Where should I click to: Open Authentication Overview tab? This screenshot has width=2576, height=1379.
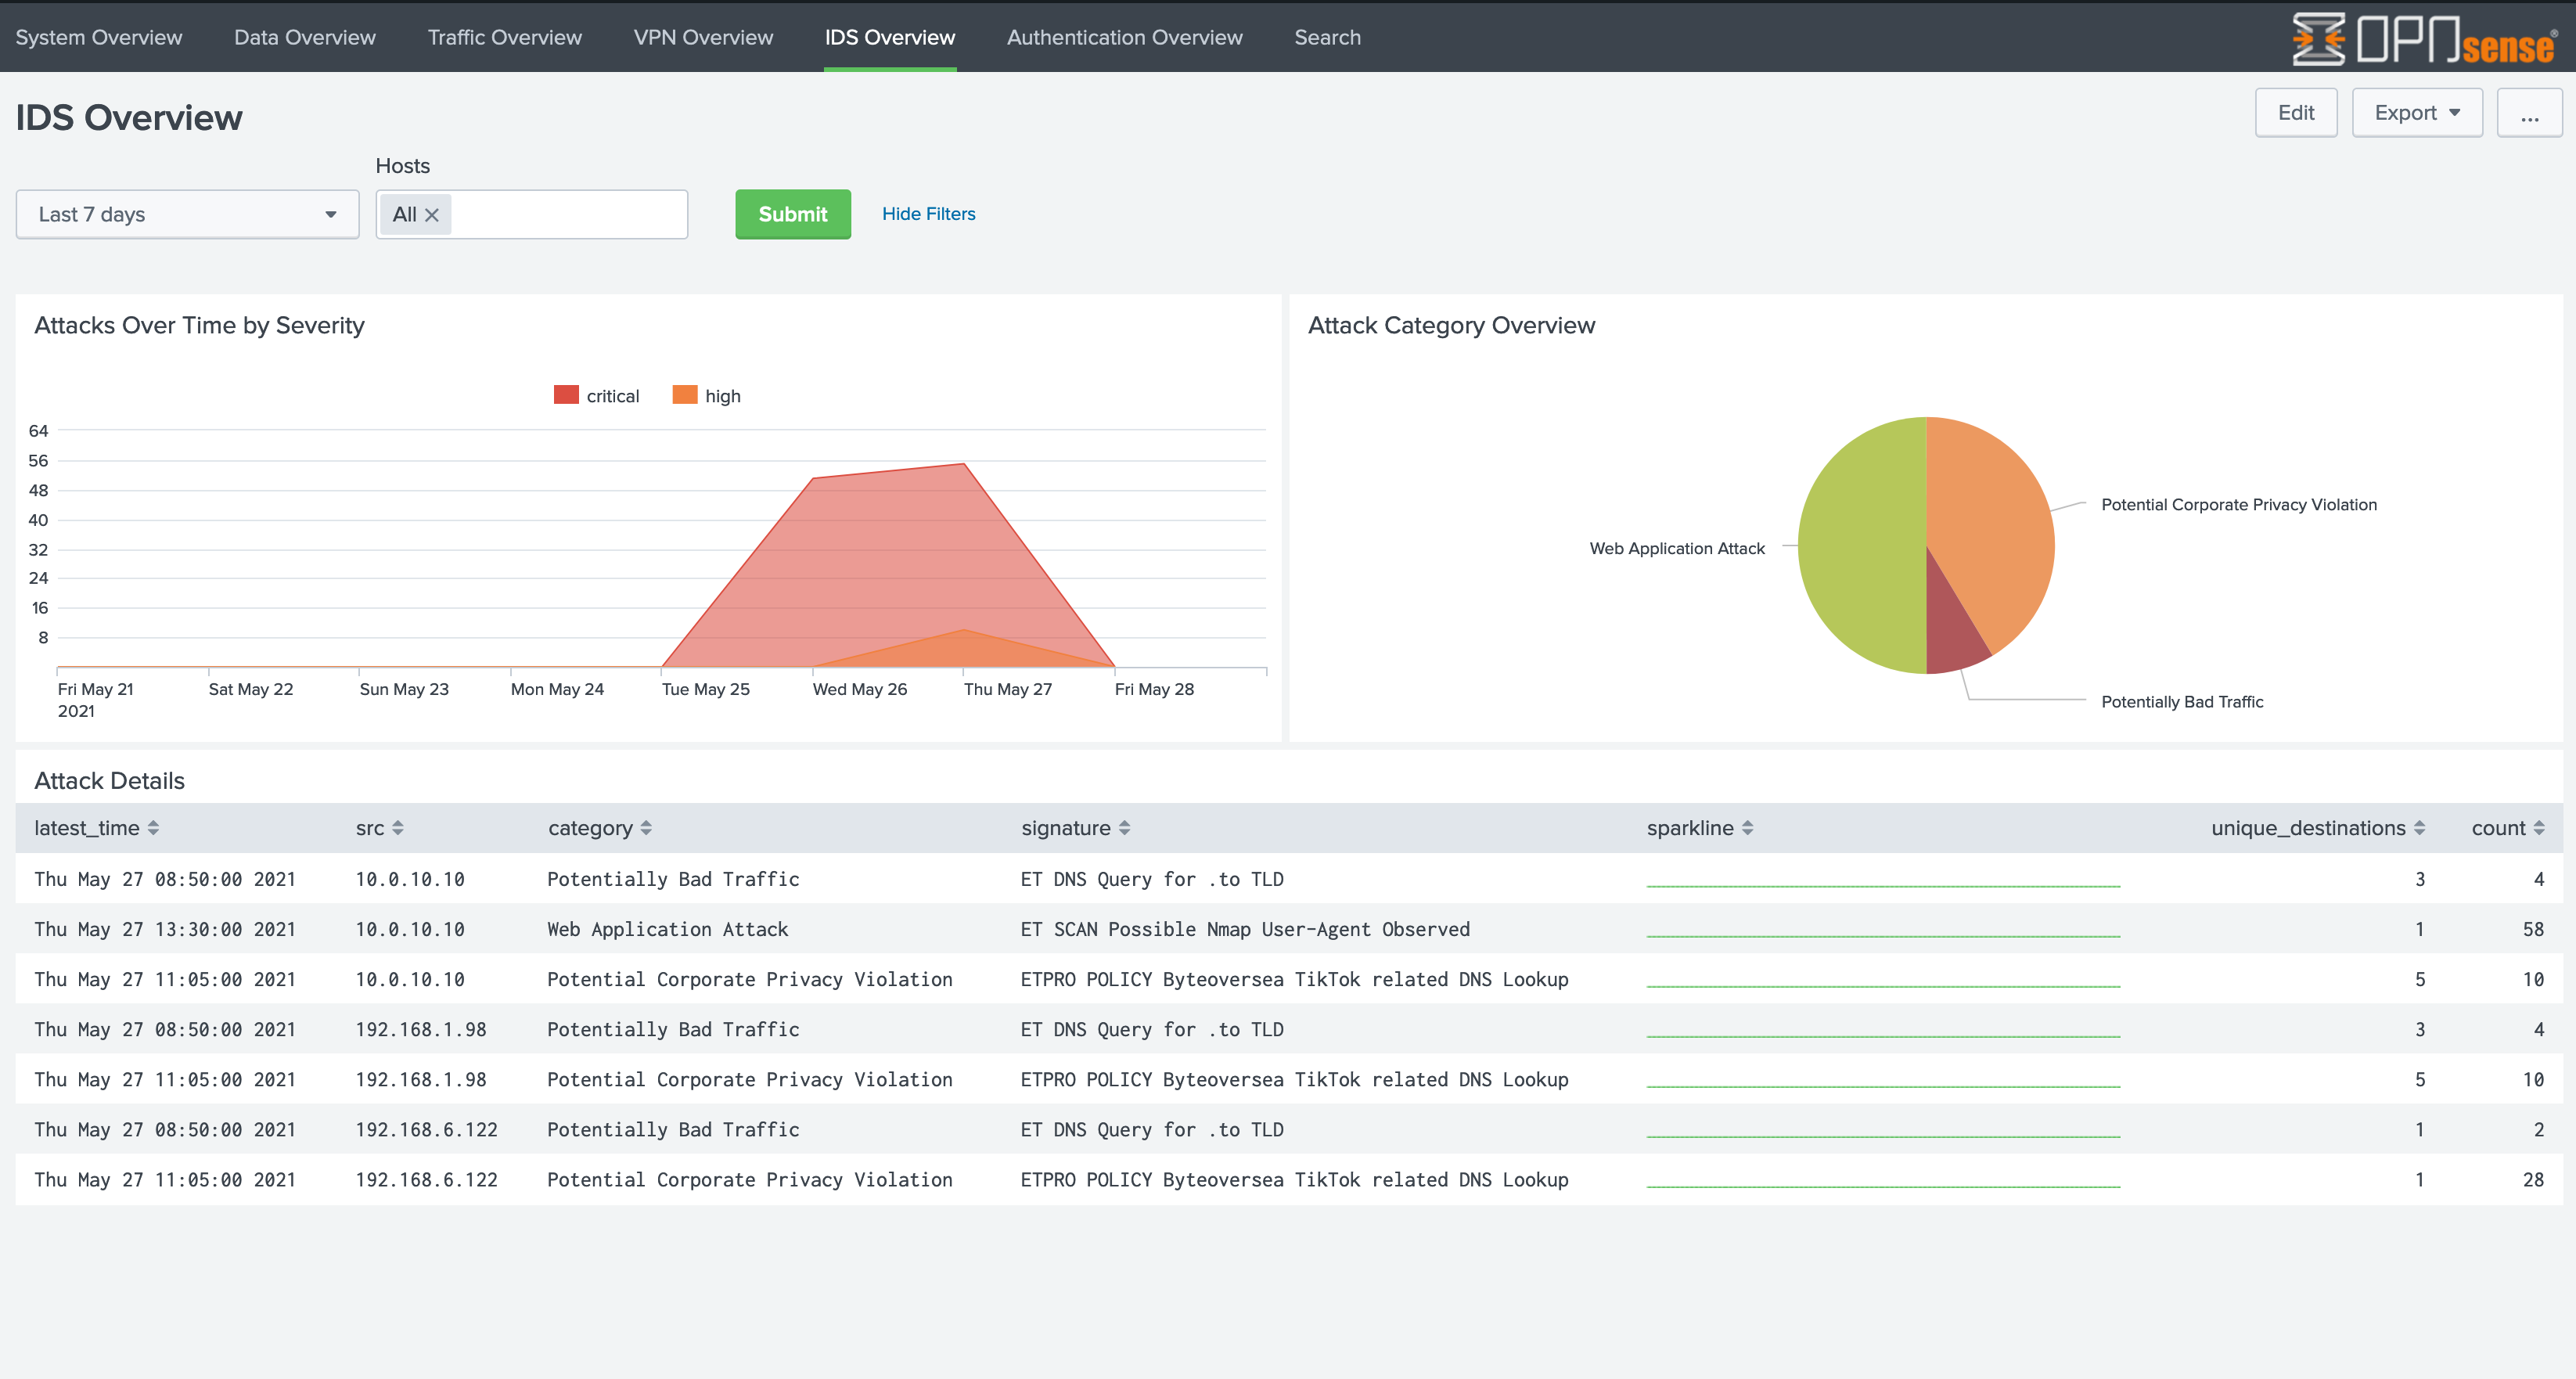(x=1124, y=37)
